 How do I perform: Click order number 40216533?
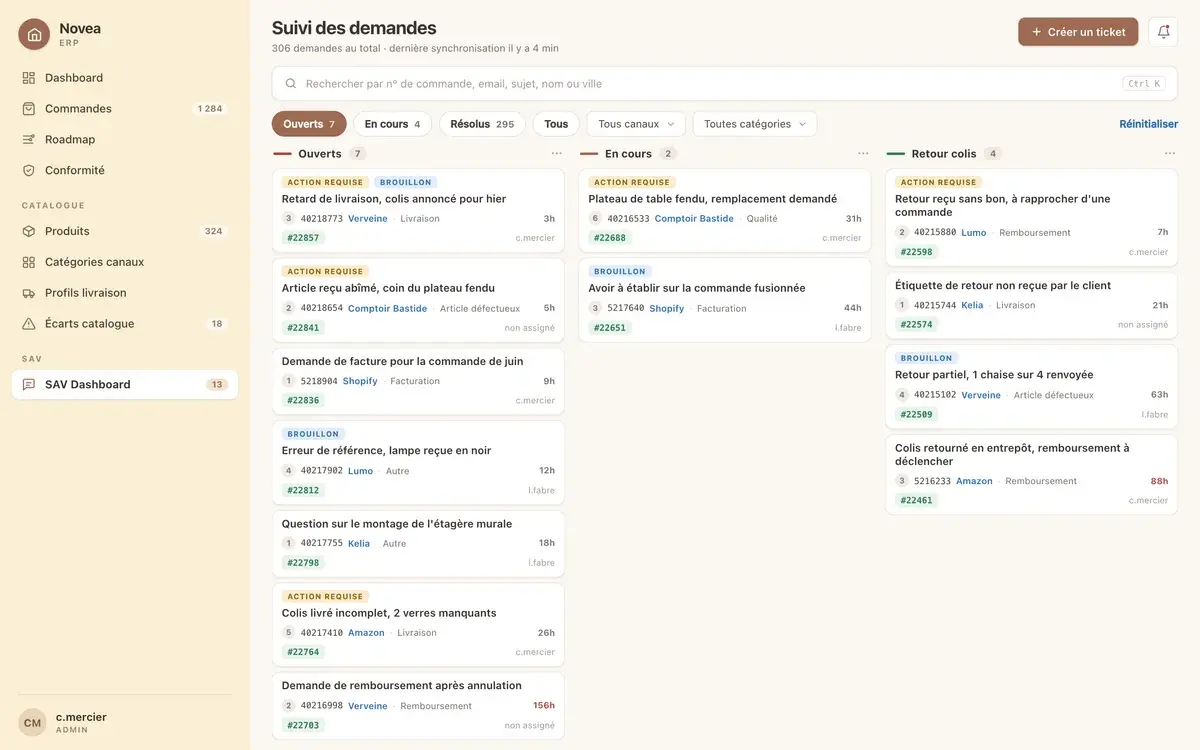pos(628,219)
